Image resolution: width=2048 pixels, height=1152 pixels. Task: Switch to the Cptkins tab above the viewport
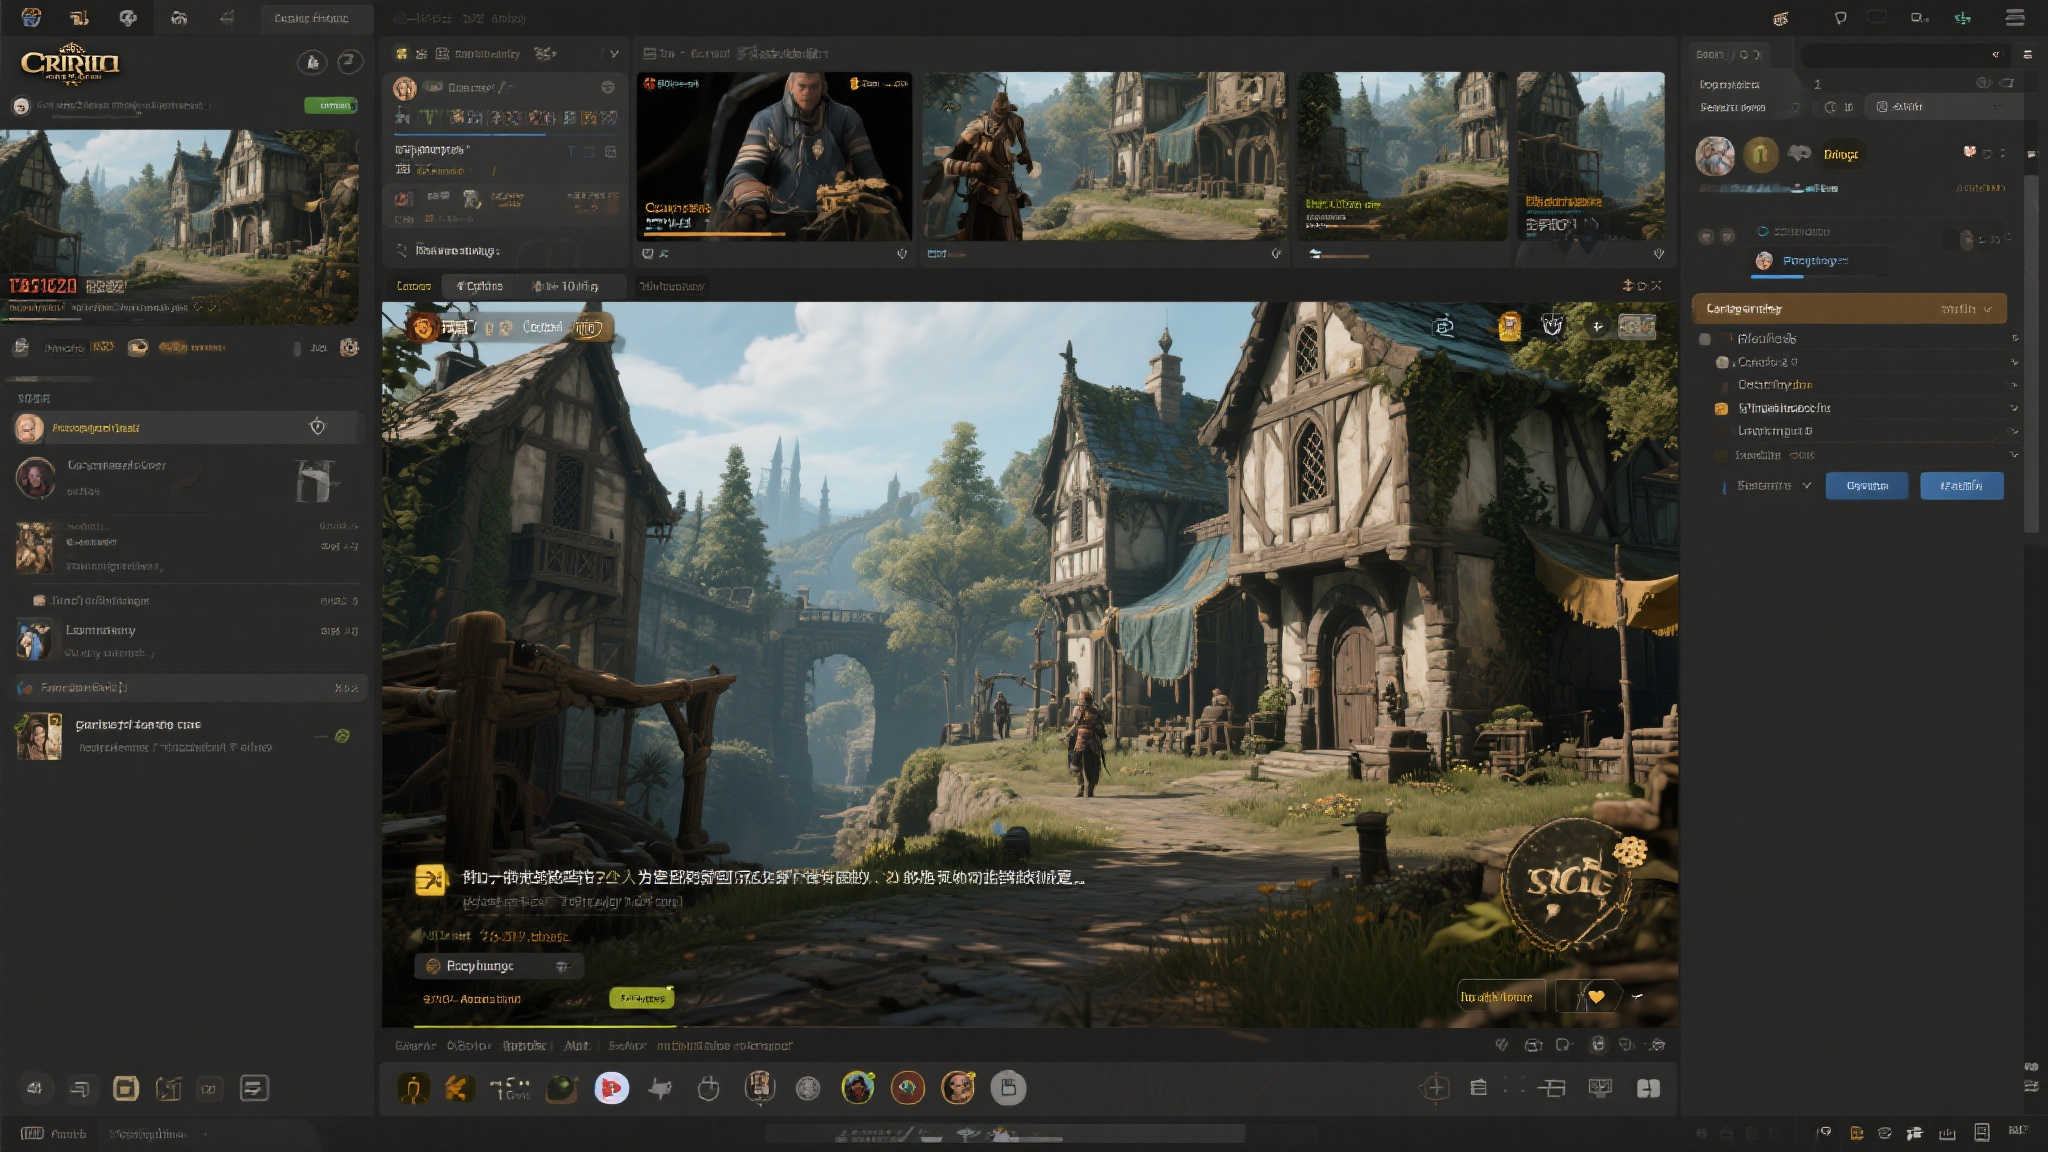coord(480,286)
